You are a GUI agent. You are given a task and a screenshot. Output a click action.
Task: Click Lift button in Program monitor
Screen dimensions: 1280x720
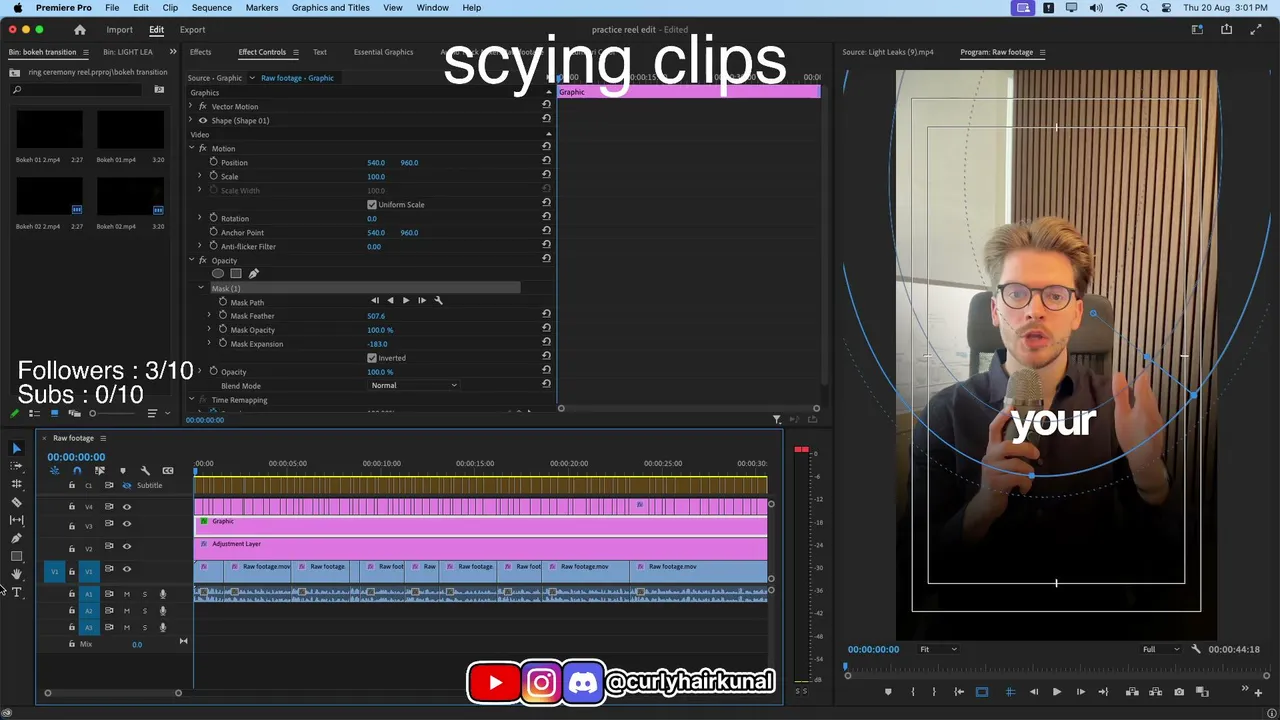[x=1130, y=692]
